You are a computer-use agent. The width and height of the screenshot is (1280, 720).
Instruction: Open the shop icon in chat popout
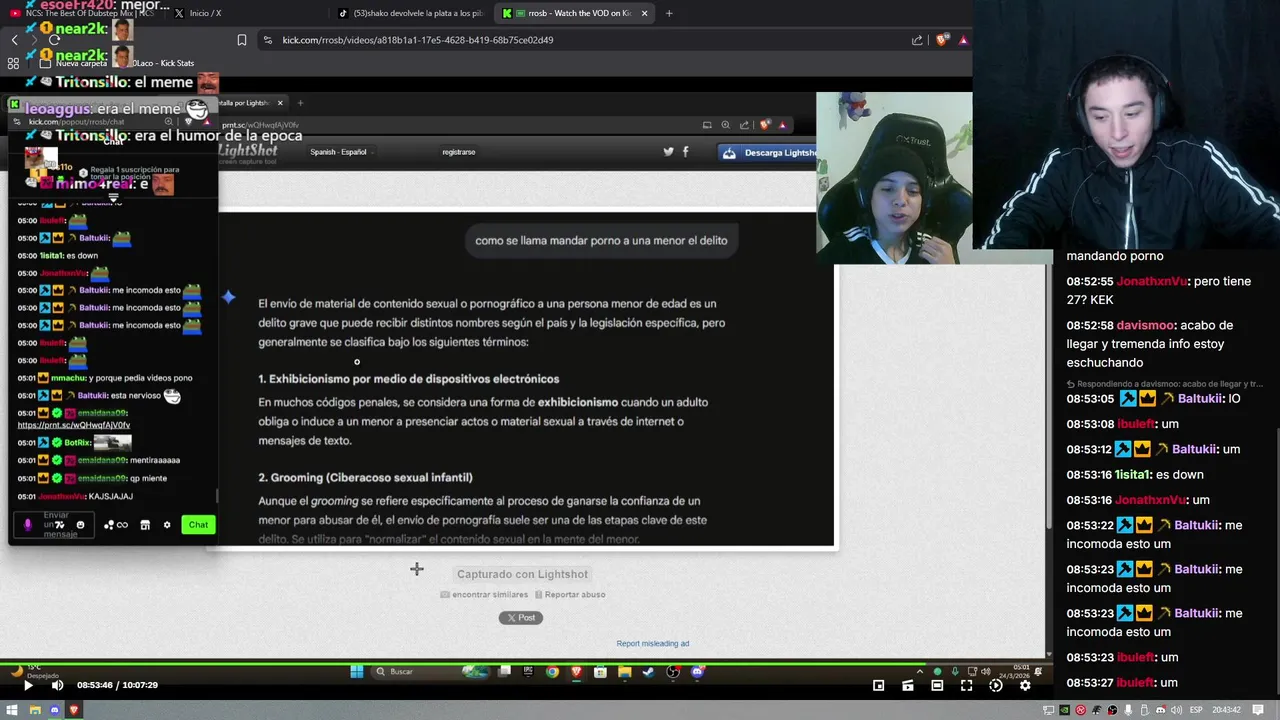145,525
